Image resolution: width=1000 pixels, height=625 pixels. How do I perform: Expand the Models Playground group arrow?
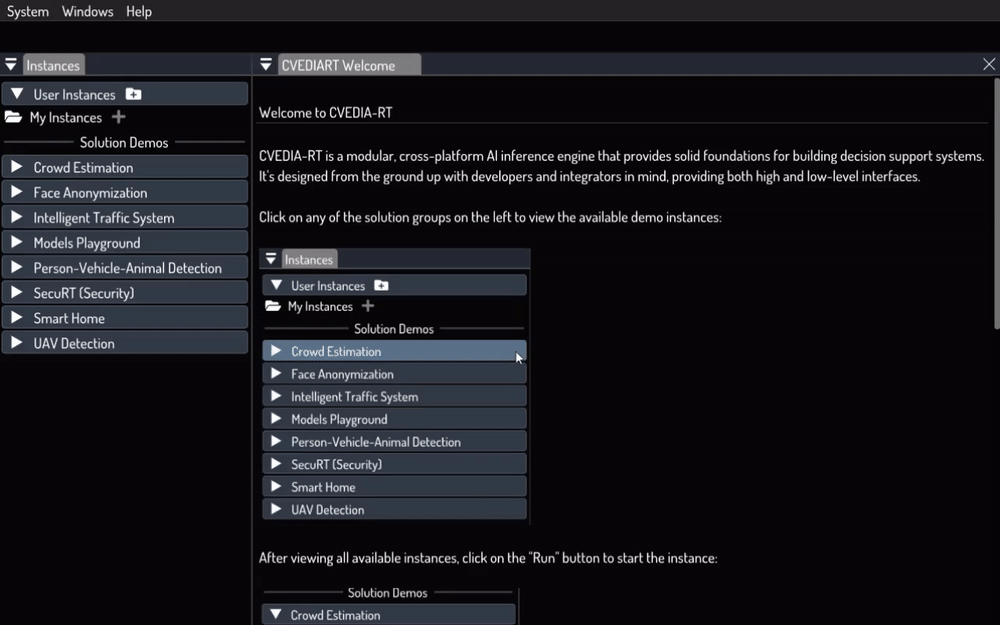pyautogui.click(x=17, y=242)
